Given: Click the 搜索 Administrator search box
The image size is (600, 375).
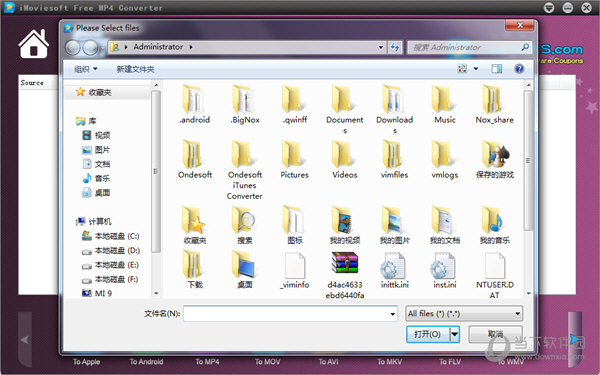Looking at the screenshot, I should 469,47.
